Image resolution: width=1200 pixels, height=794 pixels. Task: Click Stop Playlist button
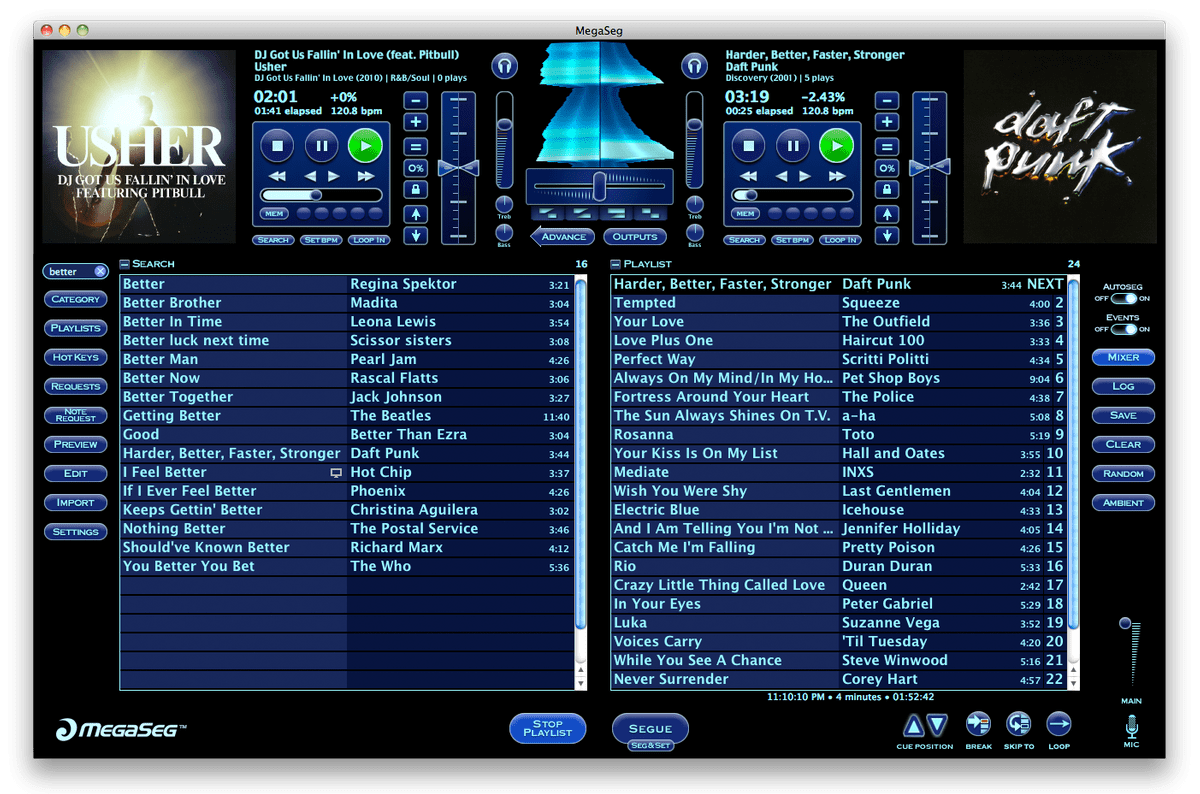[x=547, y=729]
